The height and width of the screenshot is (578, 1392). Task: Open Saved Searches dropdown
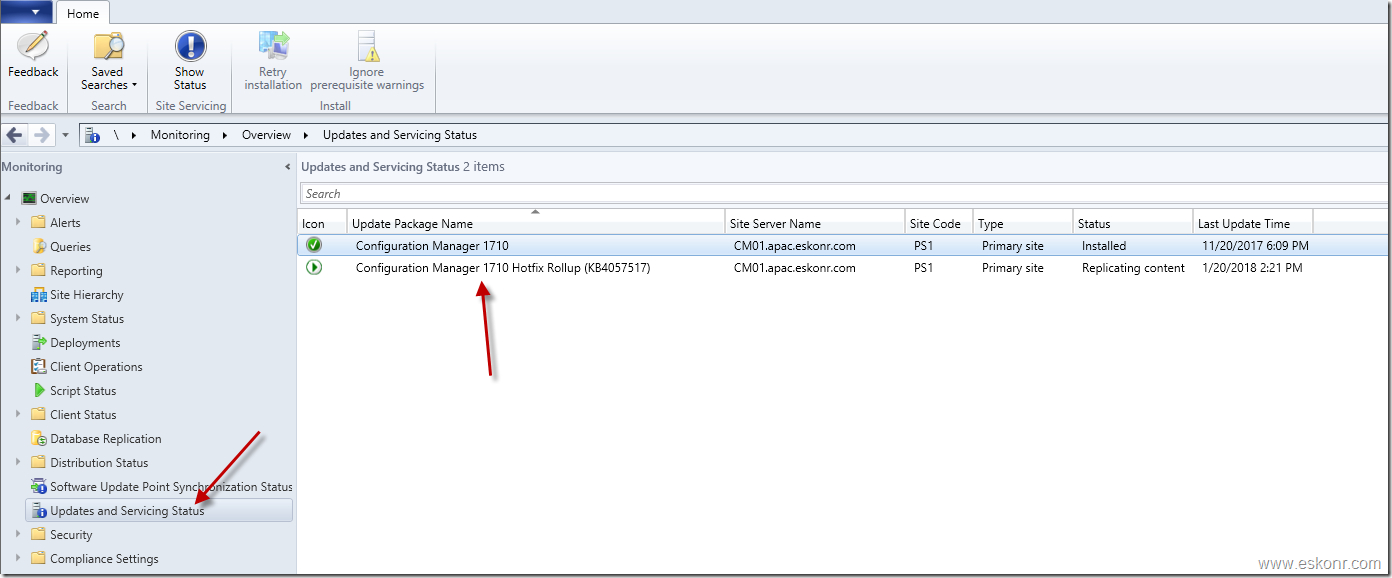pyautogui.click(x=108, y=62)
